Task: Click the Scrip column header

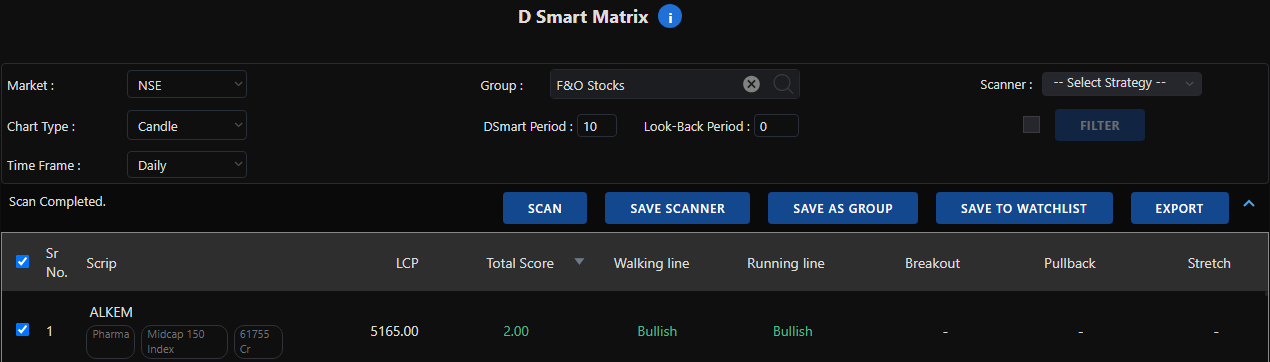Action: (101, 263)
